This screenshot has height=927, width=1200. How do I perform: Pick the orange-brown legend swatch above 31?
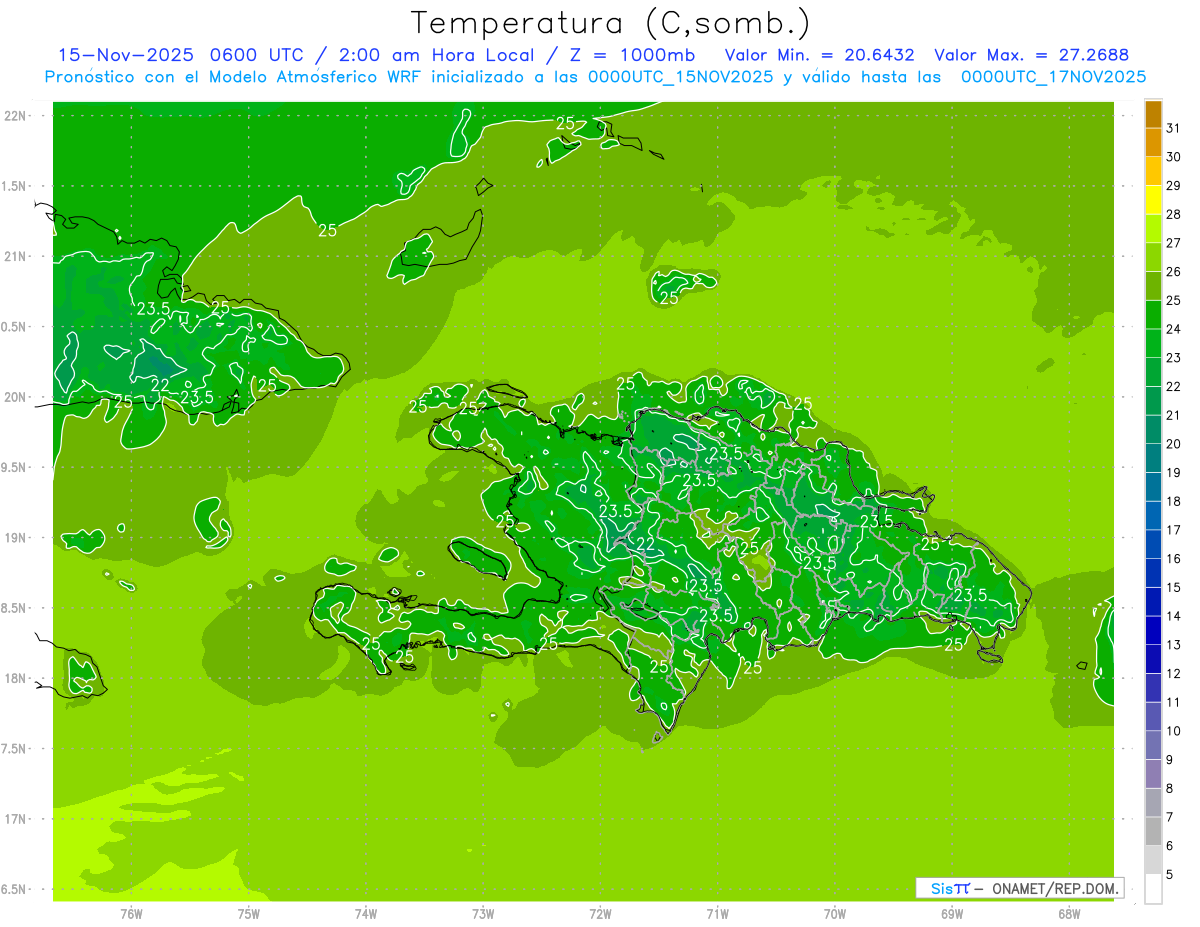[x=1153, y=114]
